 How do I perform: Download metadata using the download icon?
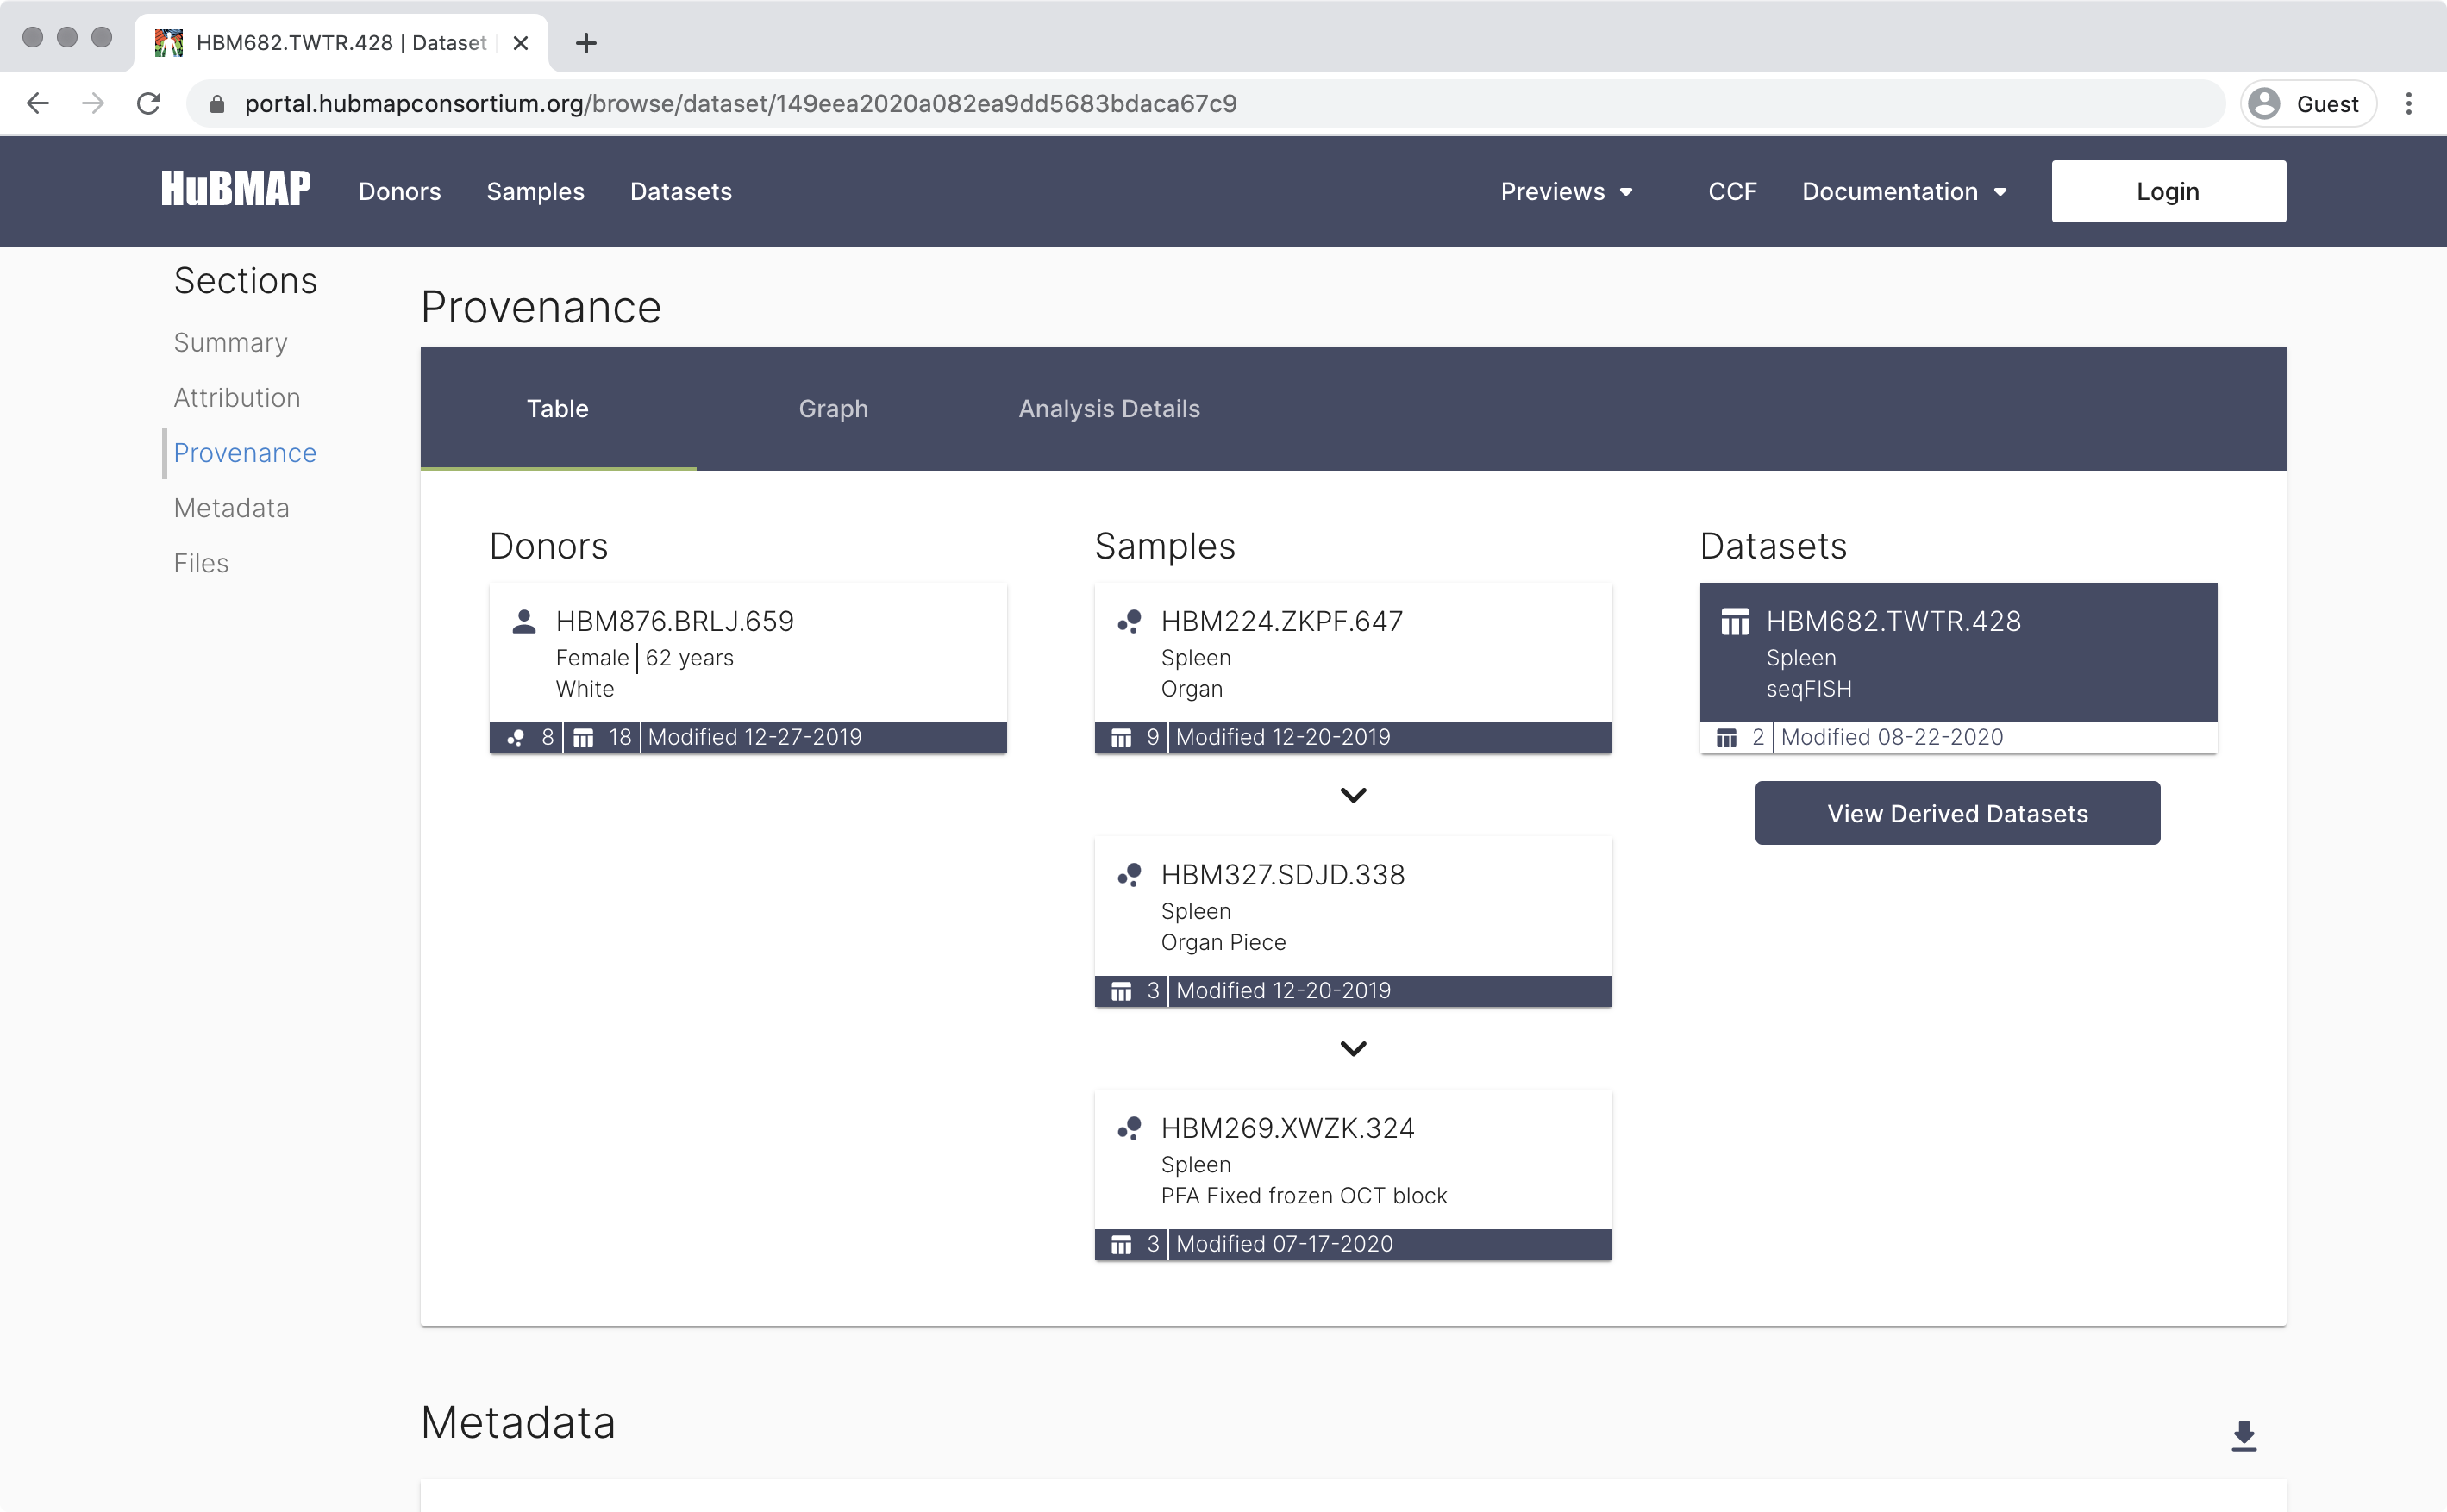point(2244,1435)
